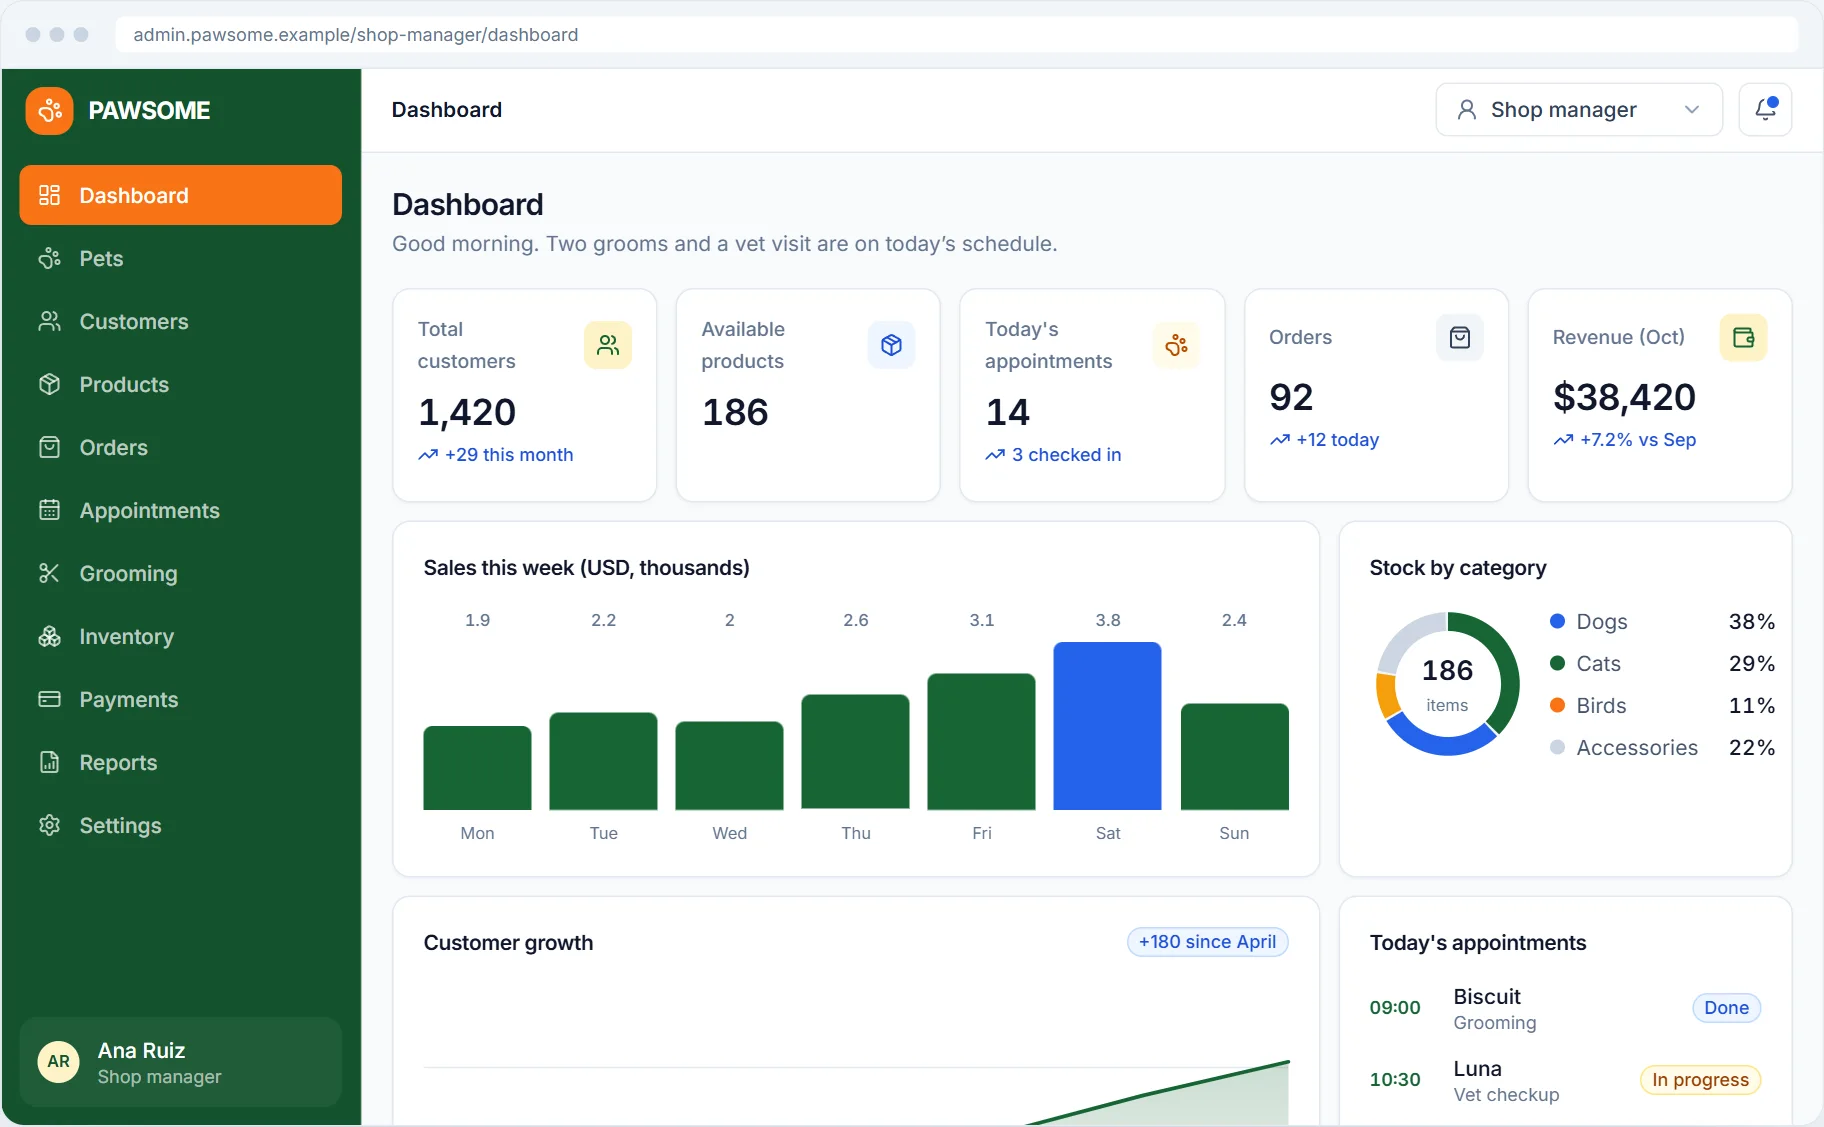Click the +12 today orders text
This screenshot has width=1824, height=1127.
(x=1337, y=440)
